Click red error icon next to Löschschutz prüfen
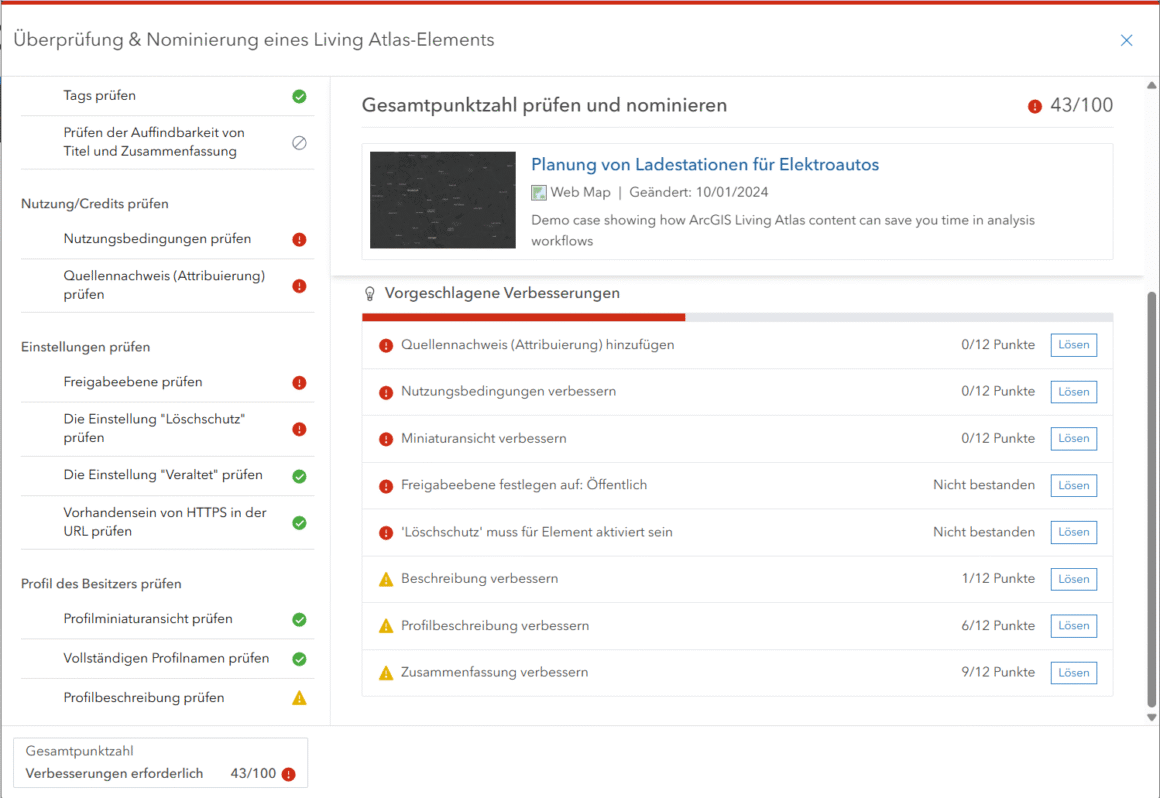The width and height of the screenshot is (1160, 798). [299, 429]
